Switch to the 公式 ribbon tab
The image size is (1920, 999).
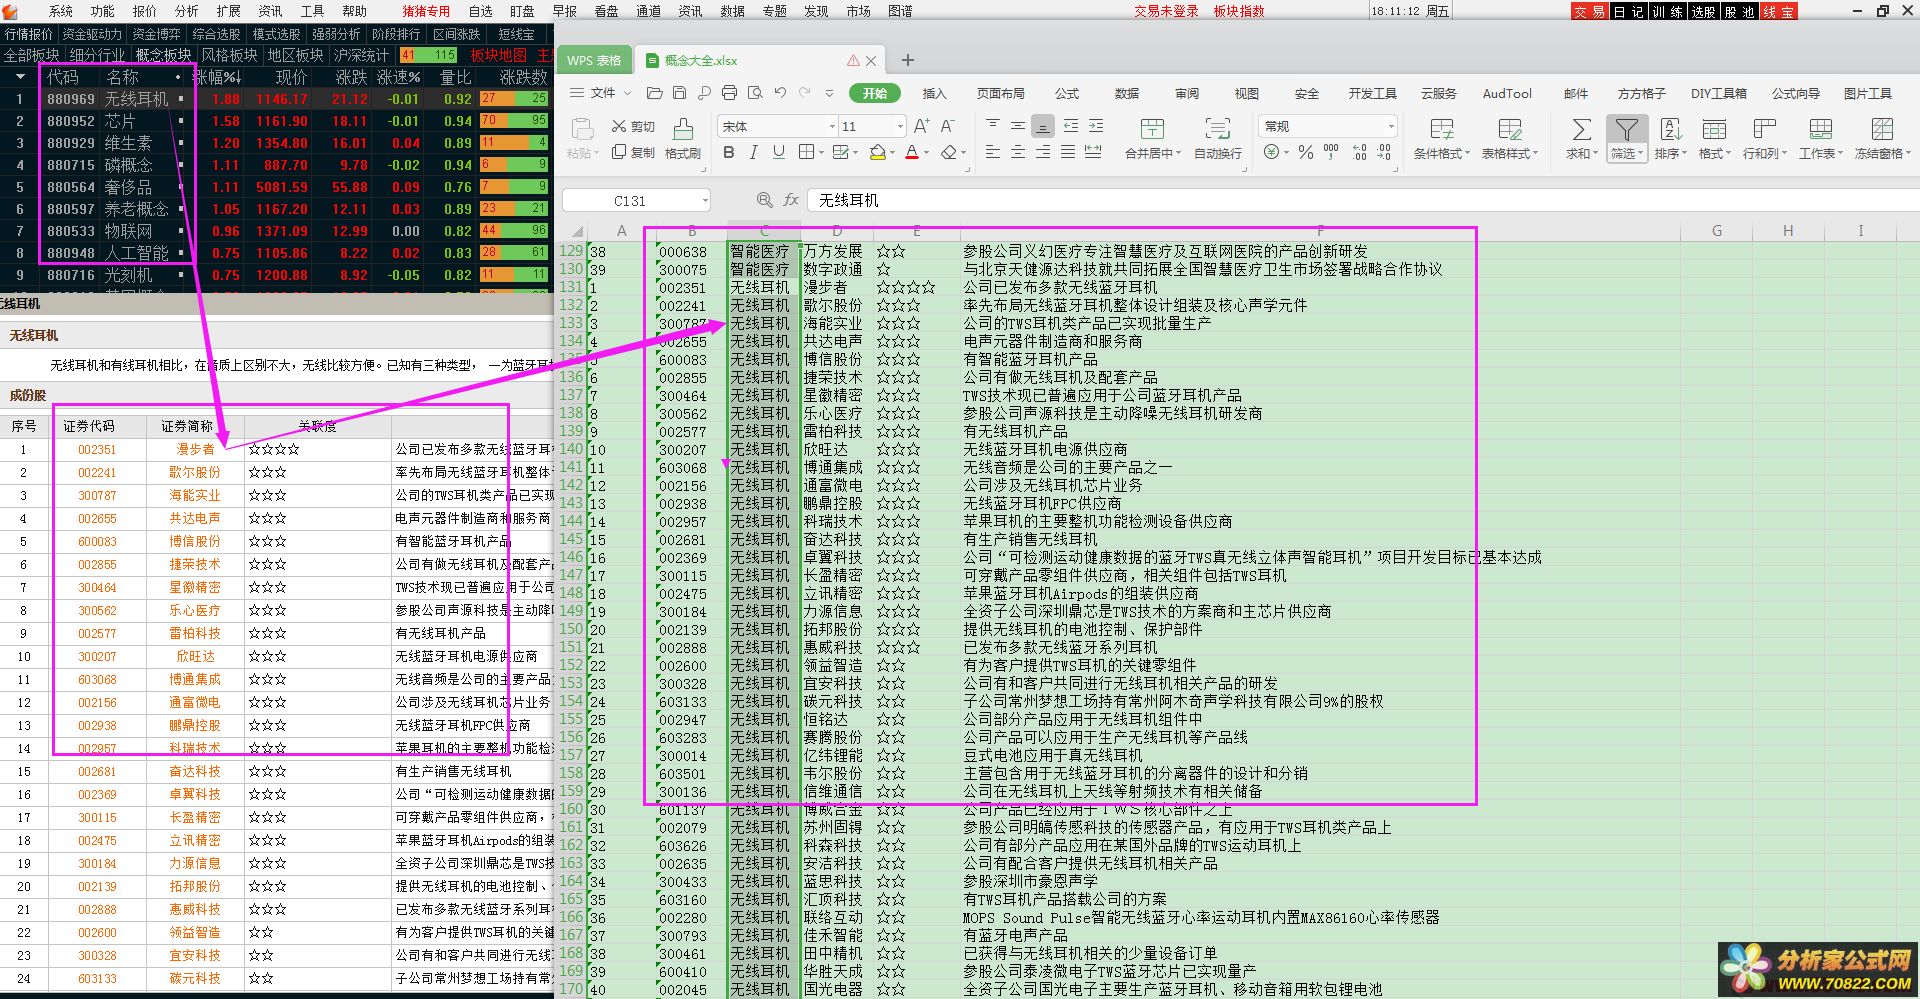point(1067,93)
